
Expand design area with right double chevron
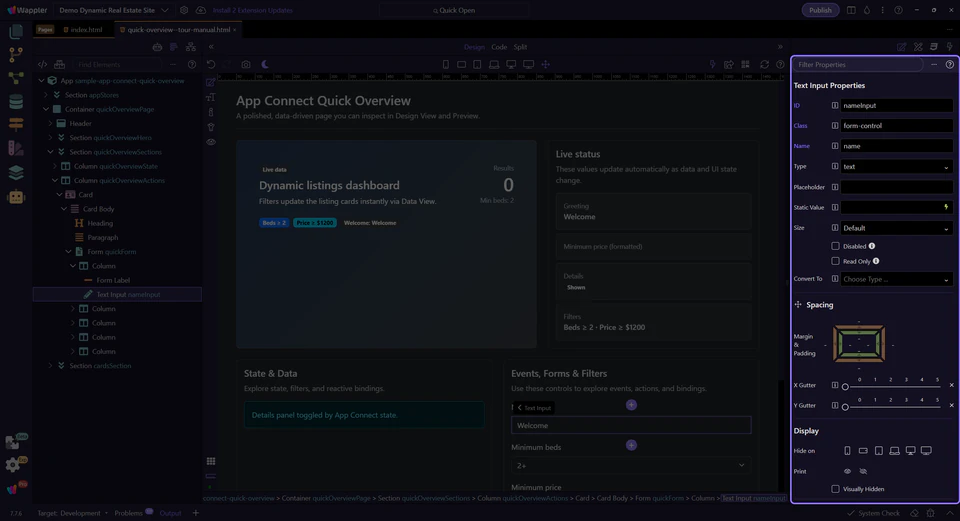(780, 47)
